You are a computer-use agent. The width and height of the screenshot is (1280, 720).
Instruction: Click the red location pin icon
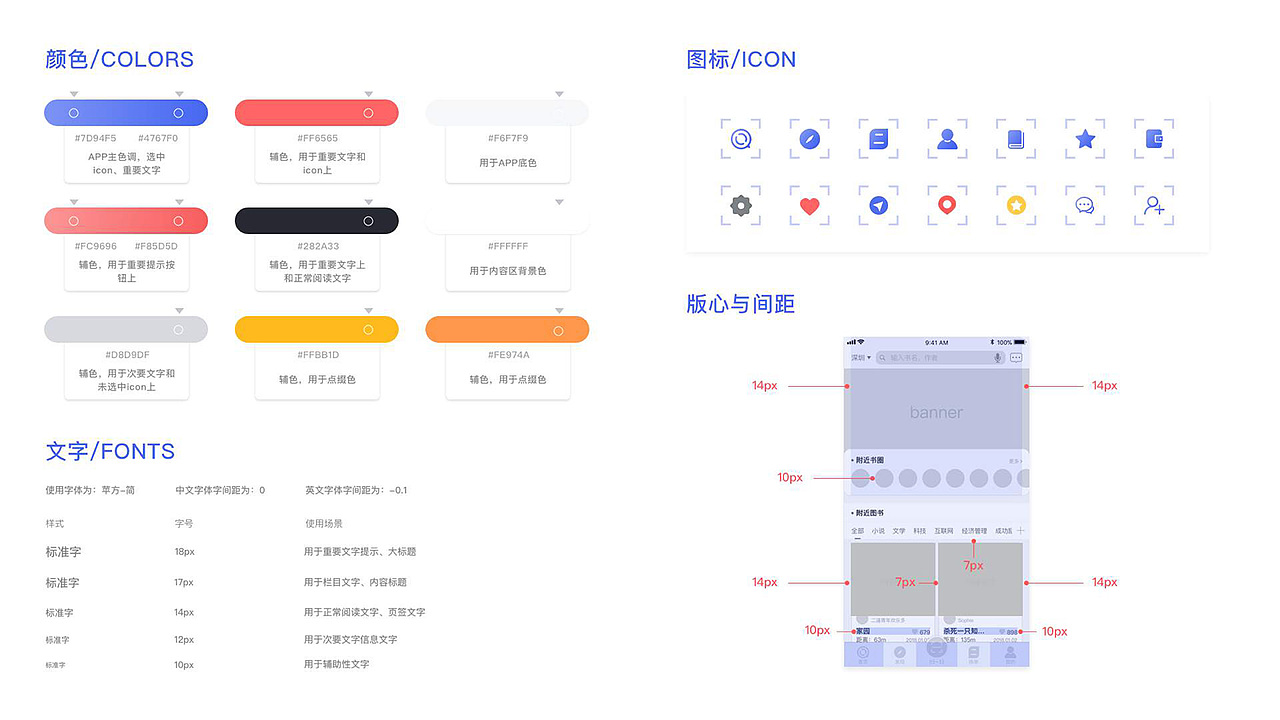tap(947, 205)
